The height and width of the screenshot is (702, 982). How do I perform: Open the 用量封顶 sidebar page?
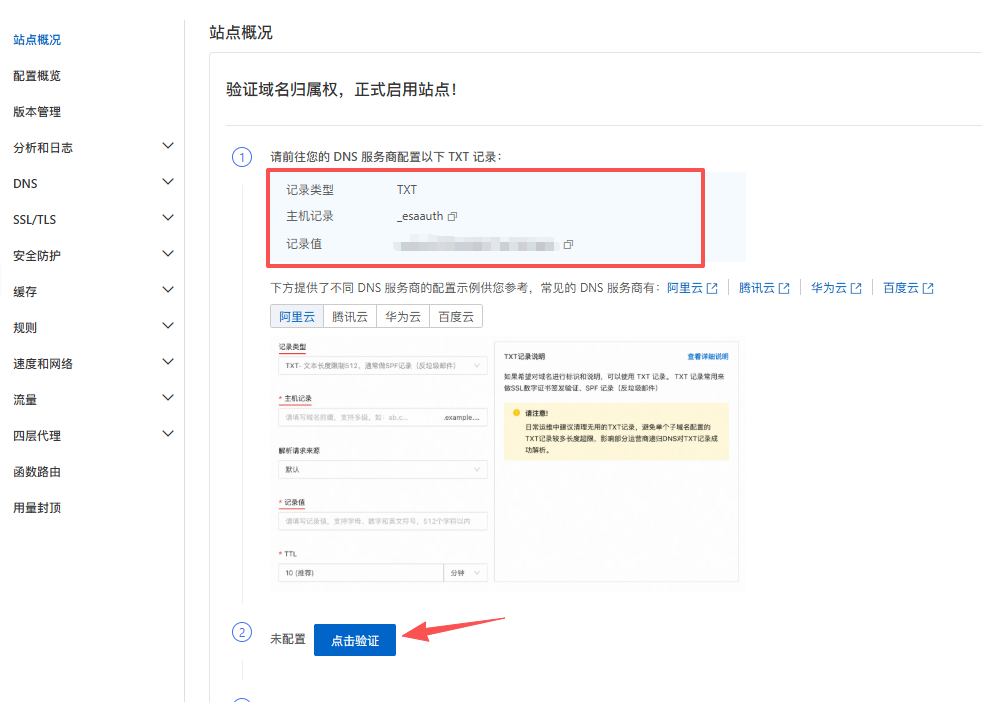pyautogui.click(x=37, y=508)
